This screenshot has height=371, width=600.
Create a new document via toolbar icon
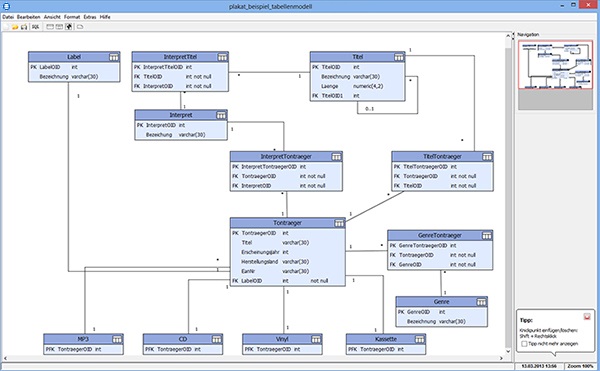coord(6,27)
